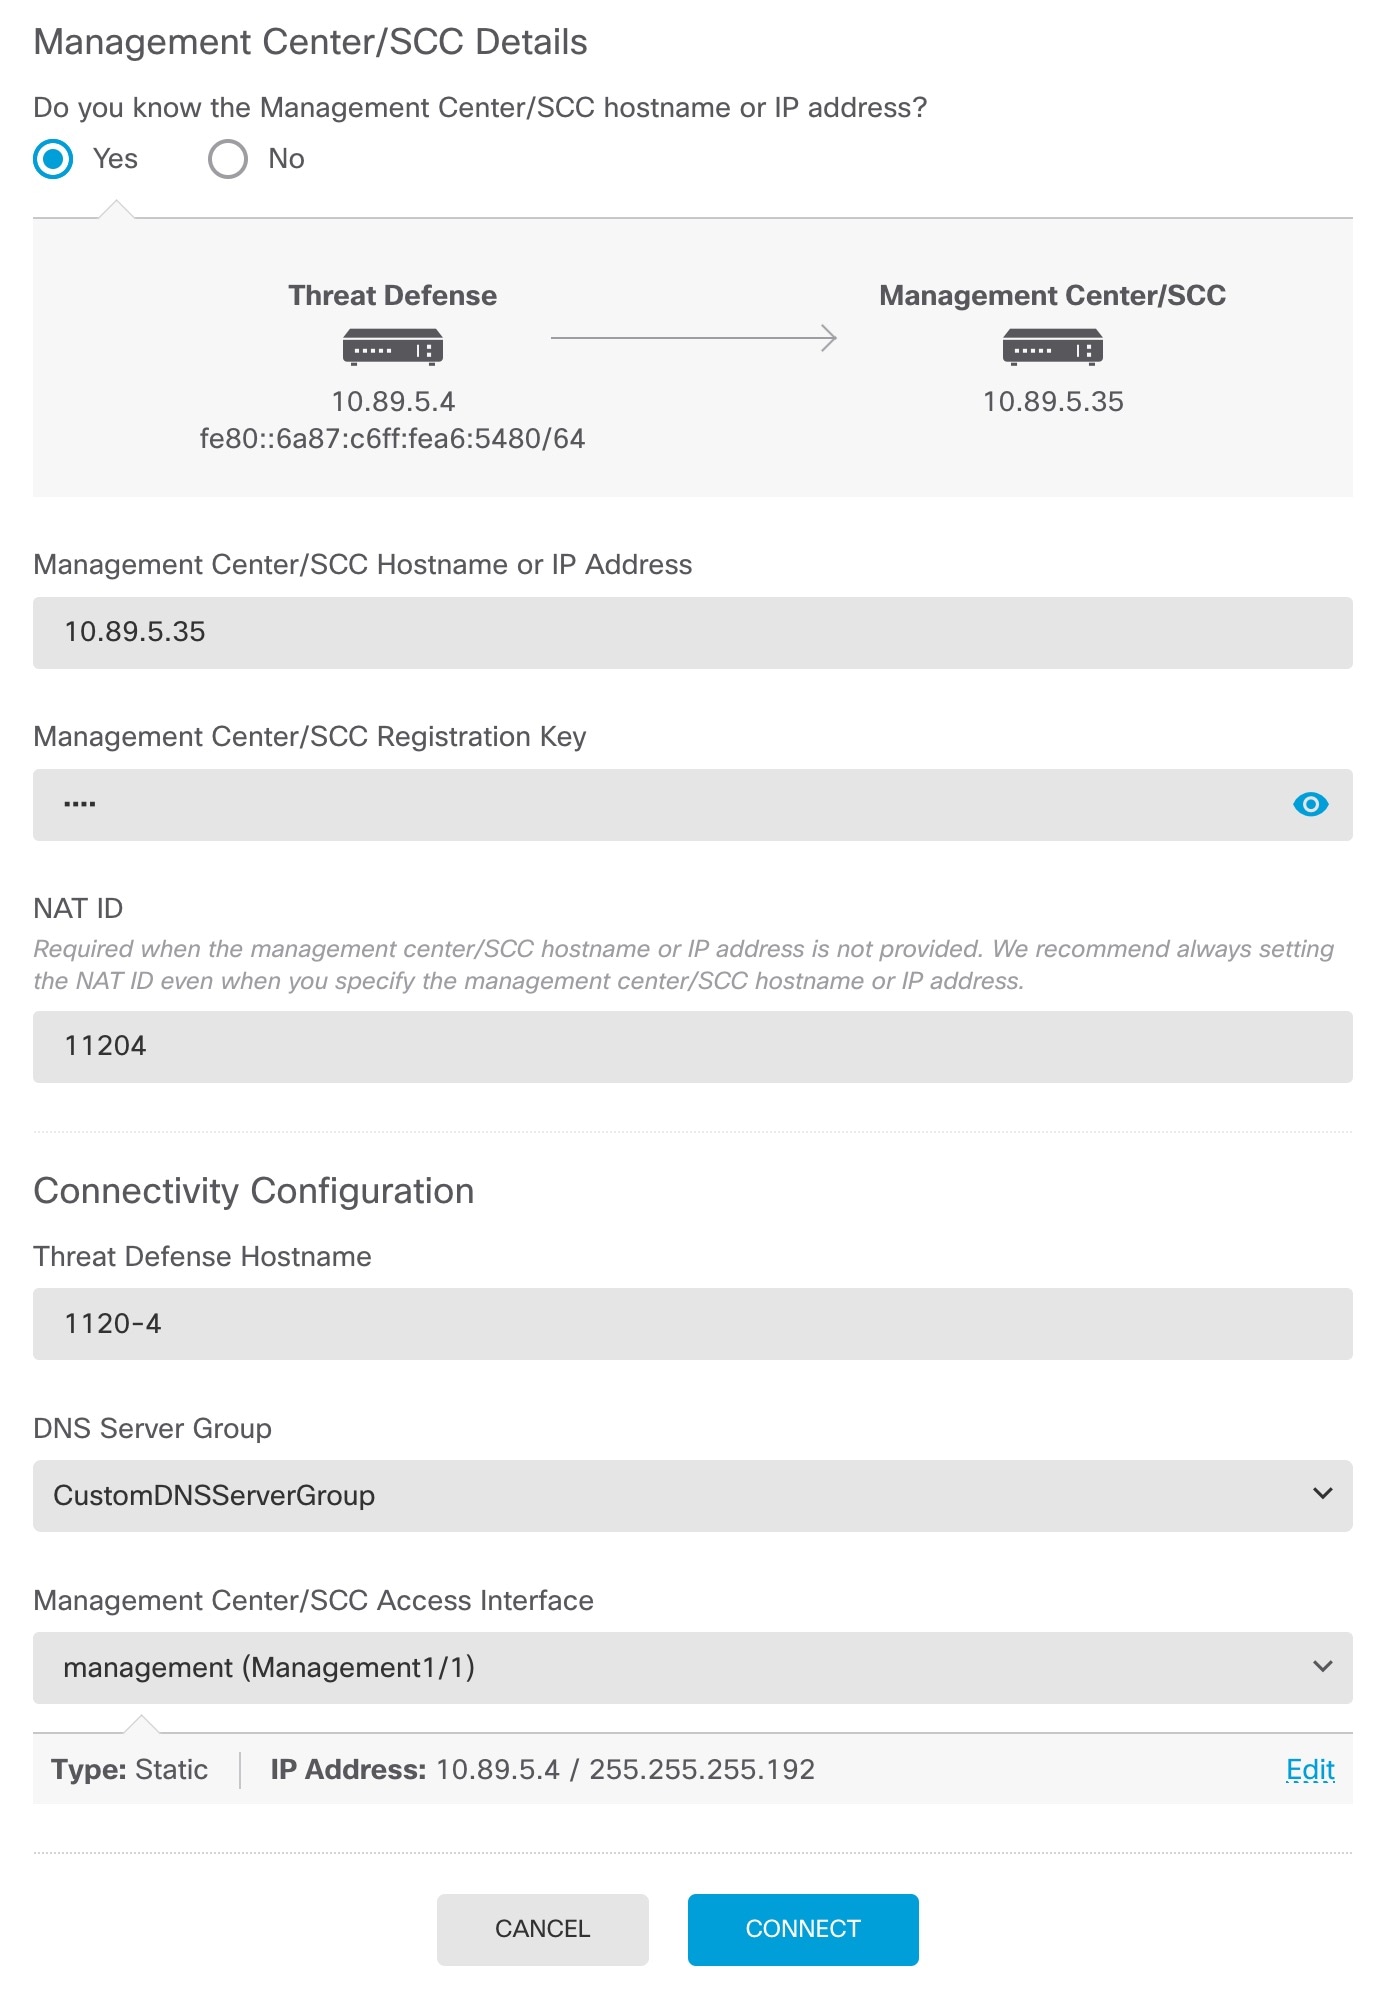Focus the Hostname or IP Address field

(692, 633)
